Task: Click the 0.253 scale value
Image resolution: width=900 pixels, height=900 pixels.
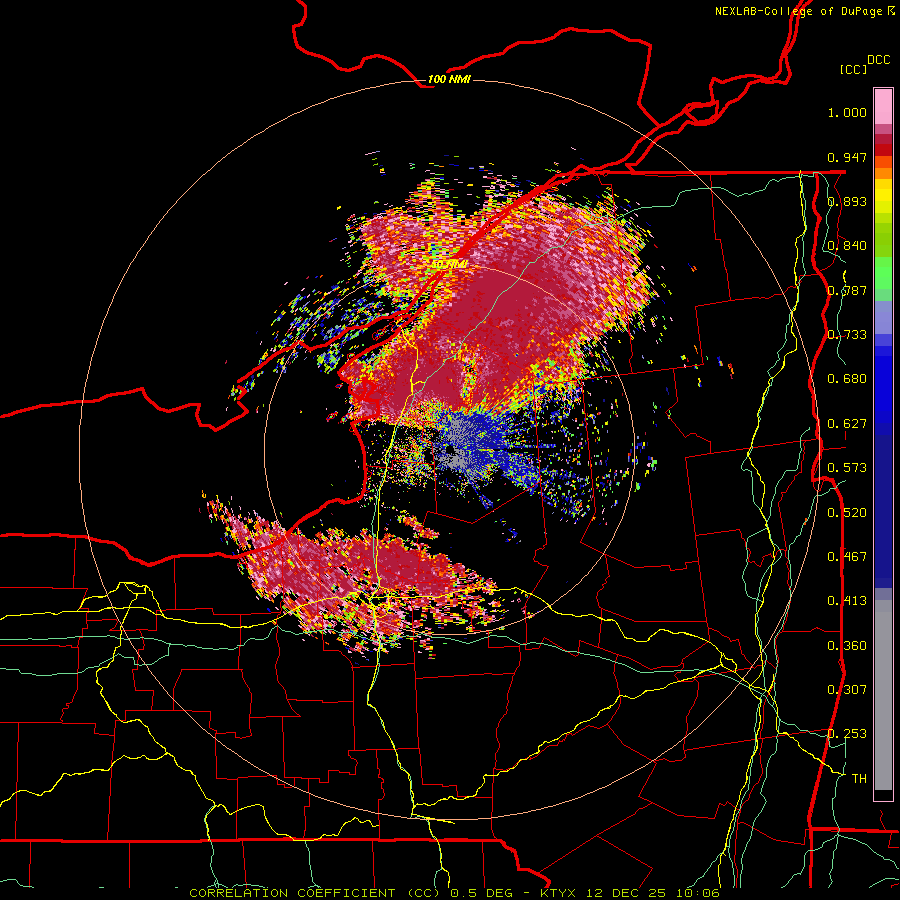Action: pos(847,734)
